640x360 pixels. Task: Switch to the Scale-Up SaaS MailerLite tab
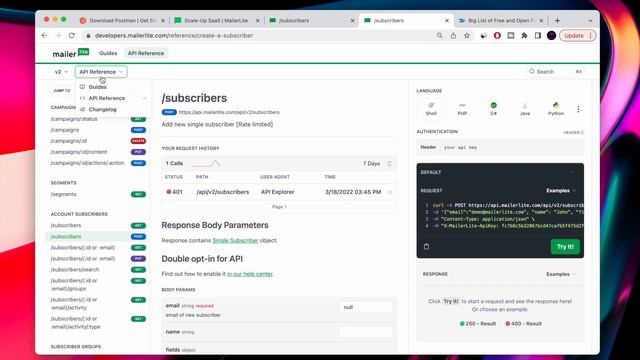(x=216, y=20)
